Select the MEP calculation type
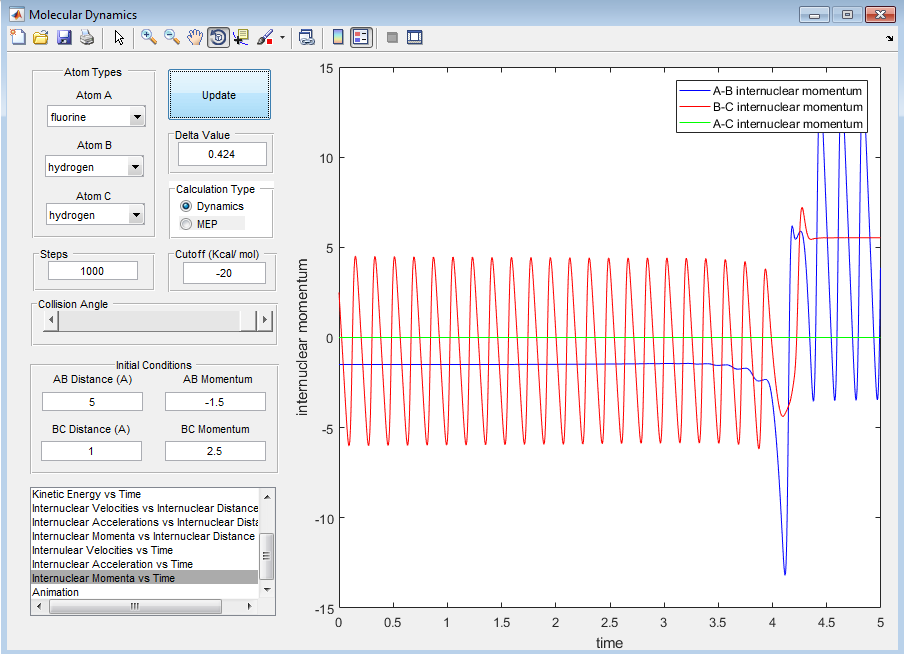Viewport: 904px width, 654px height. pyautogui.click(x=186, y=224)
